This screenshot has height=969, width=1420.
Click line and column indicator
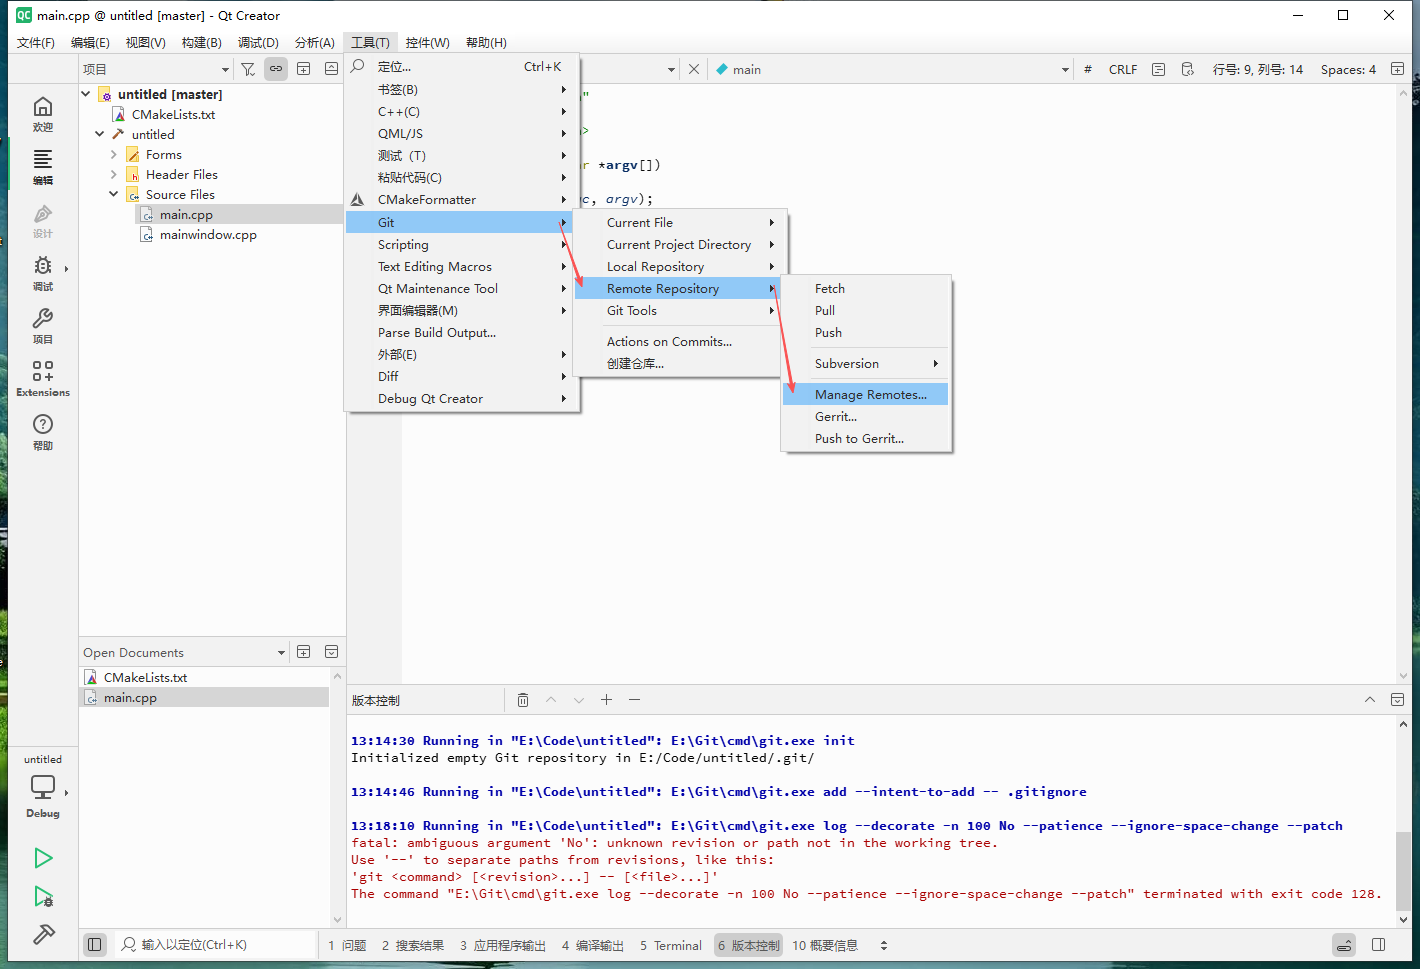point(1258,69)
